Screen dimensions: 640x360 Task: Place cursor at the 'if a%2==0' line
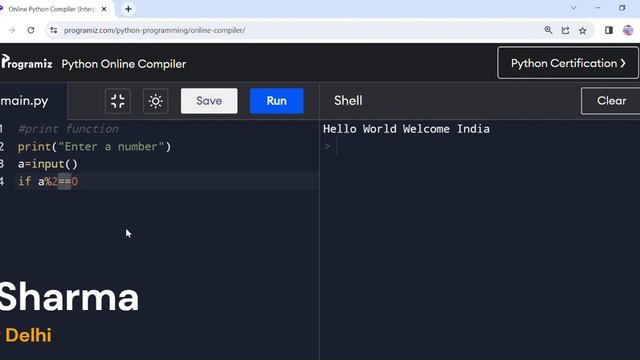(48, 182)
